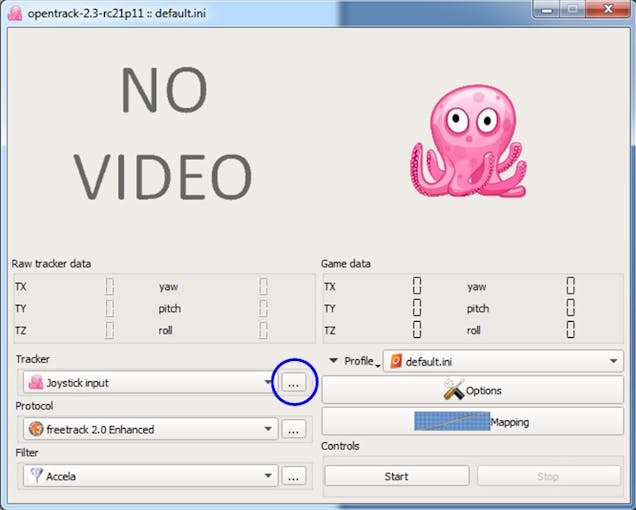636x510 pixels.
Task: Expand the Filter dropdown showing Accela
Action: tap(150, 476)
